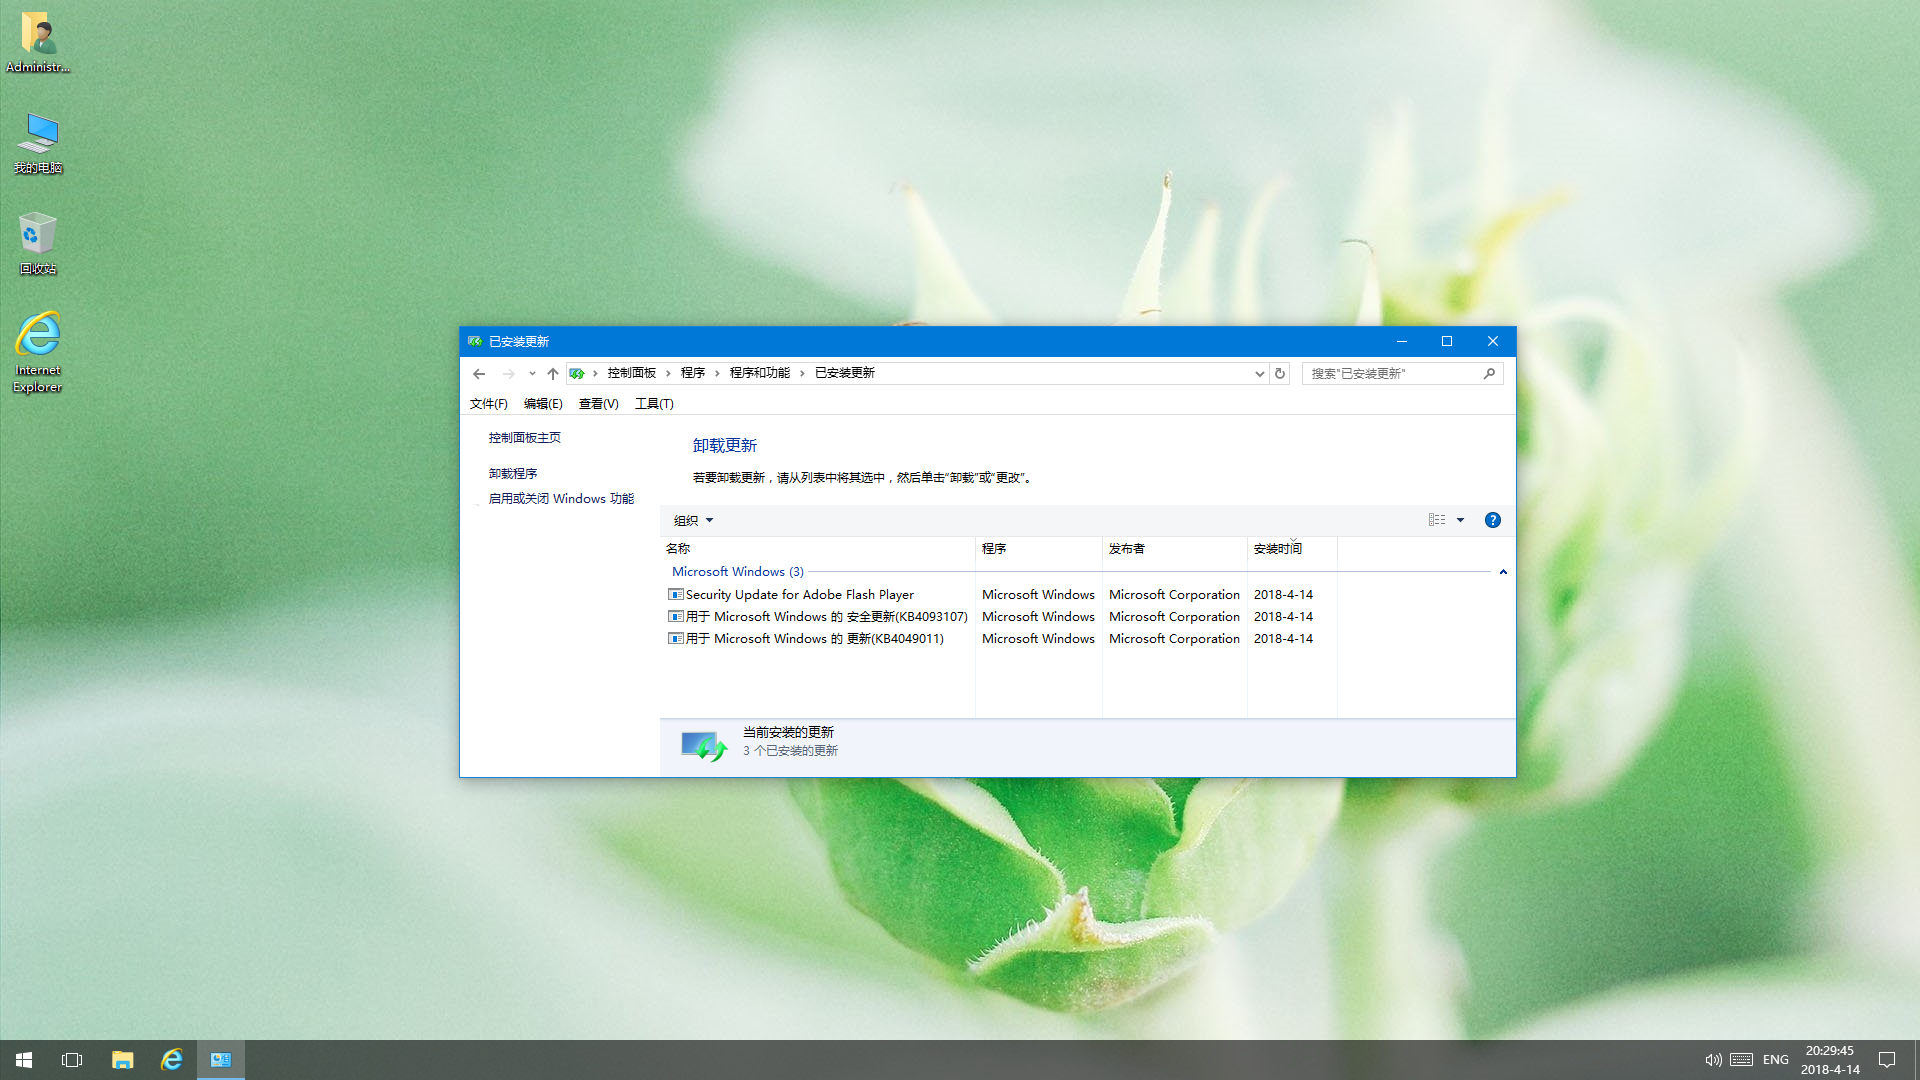
Task: Open the 卸载程序 link
Action: point(513,474)
